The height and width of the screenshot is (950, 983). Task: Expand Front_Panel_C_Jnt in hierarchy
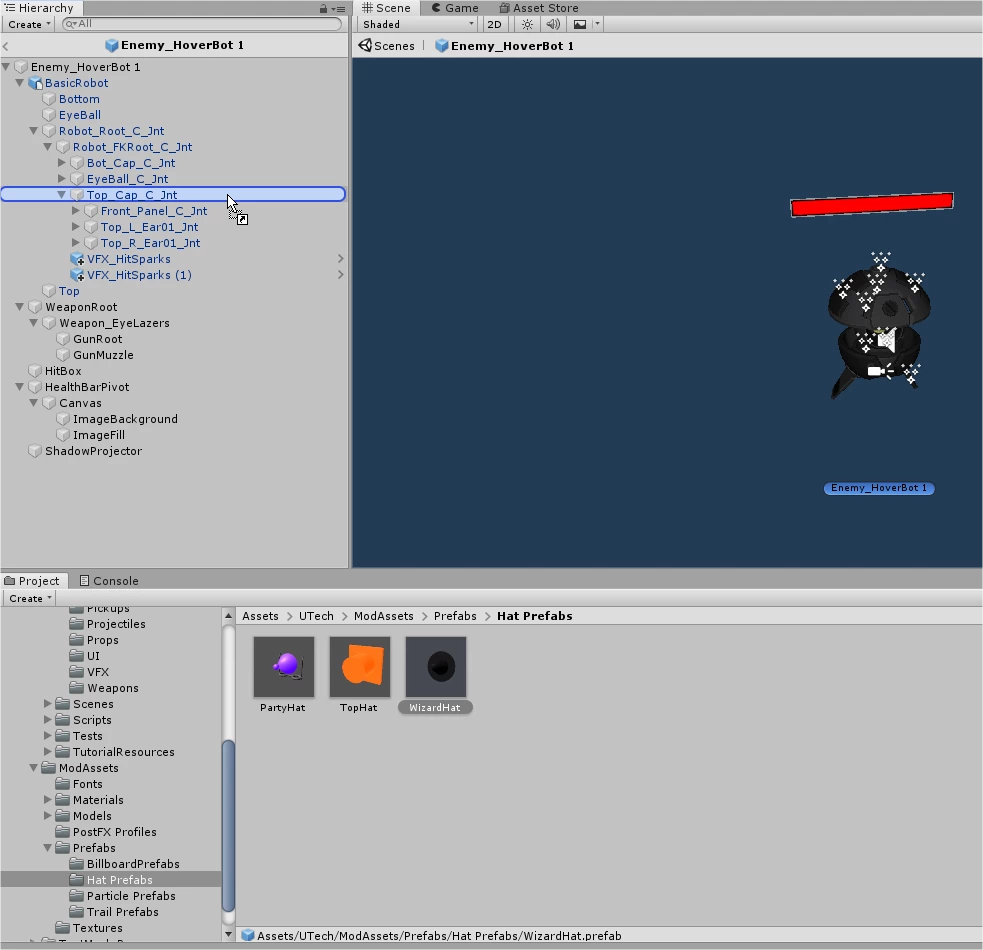click(x=76, y=211)
